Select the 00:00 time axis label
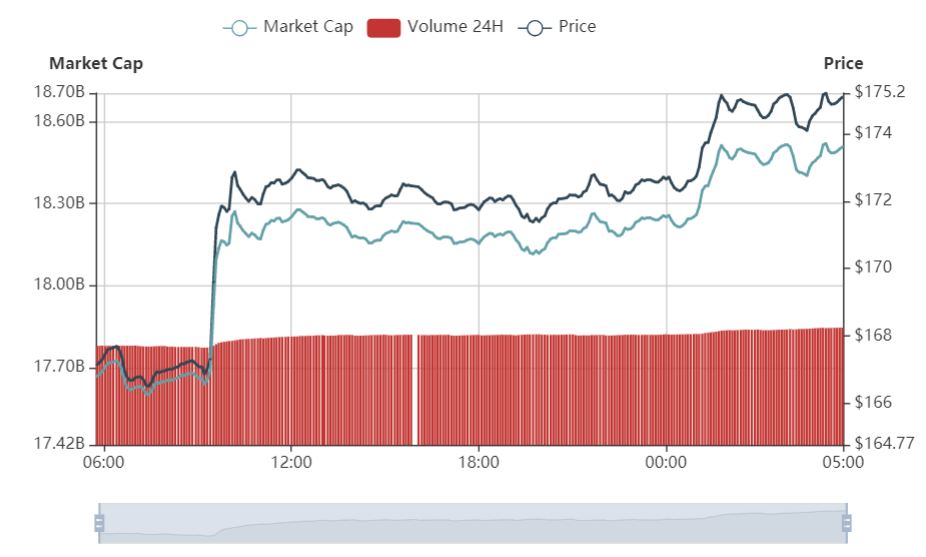Viewport: 926px width, 557px height. pyautogui.click(x=666, y=463)
